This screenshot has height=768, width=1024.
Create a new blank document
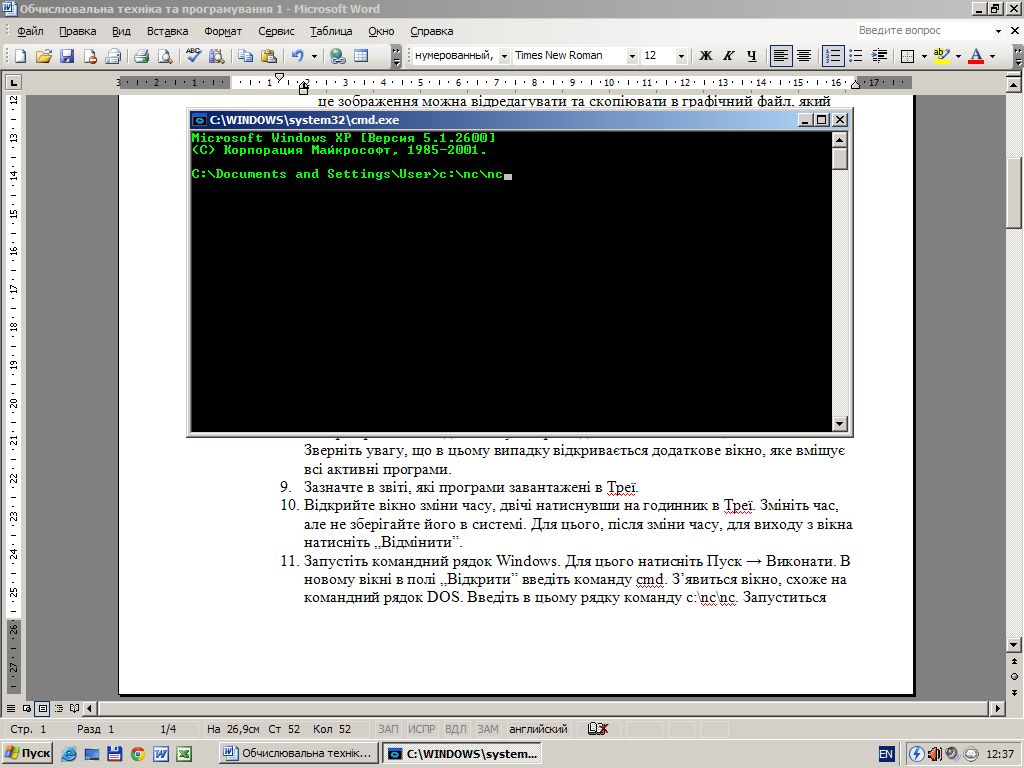click(20, 56)
